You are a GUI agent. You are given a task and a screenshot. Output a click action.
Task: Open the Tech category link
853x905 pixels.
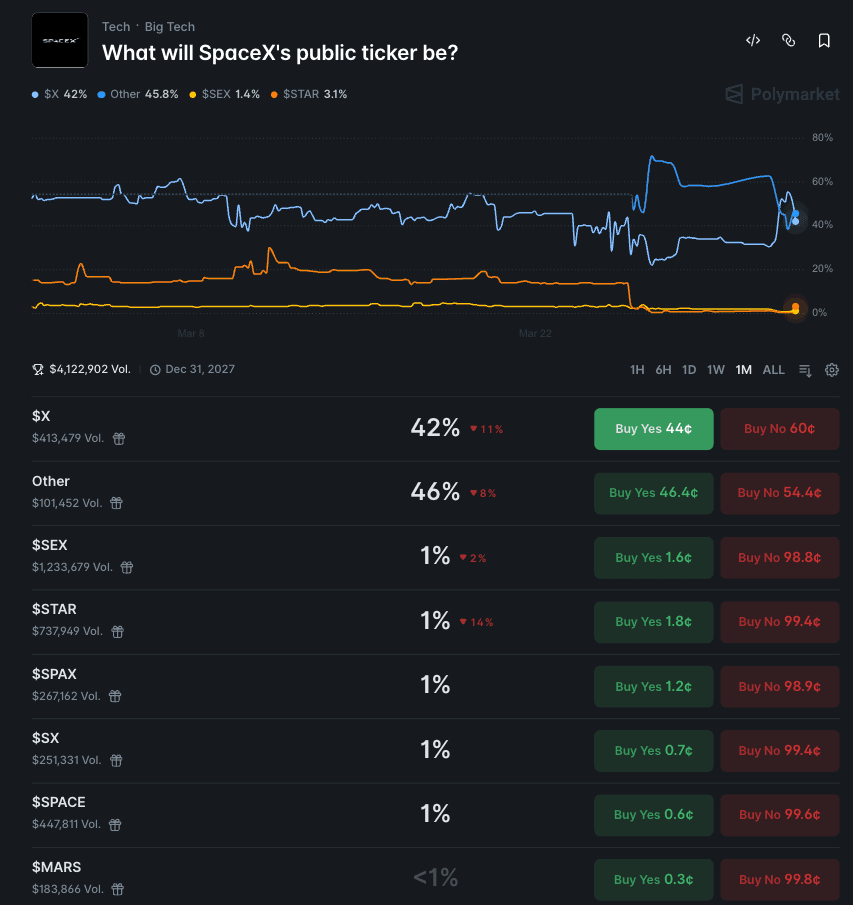116,27
